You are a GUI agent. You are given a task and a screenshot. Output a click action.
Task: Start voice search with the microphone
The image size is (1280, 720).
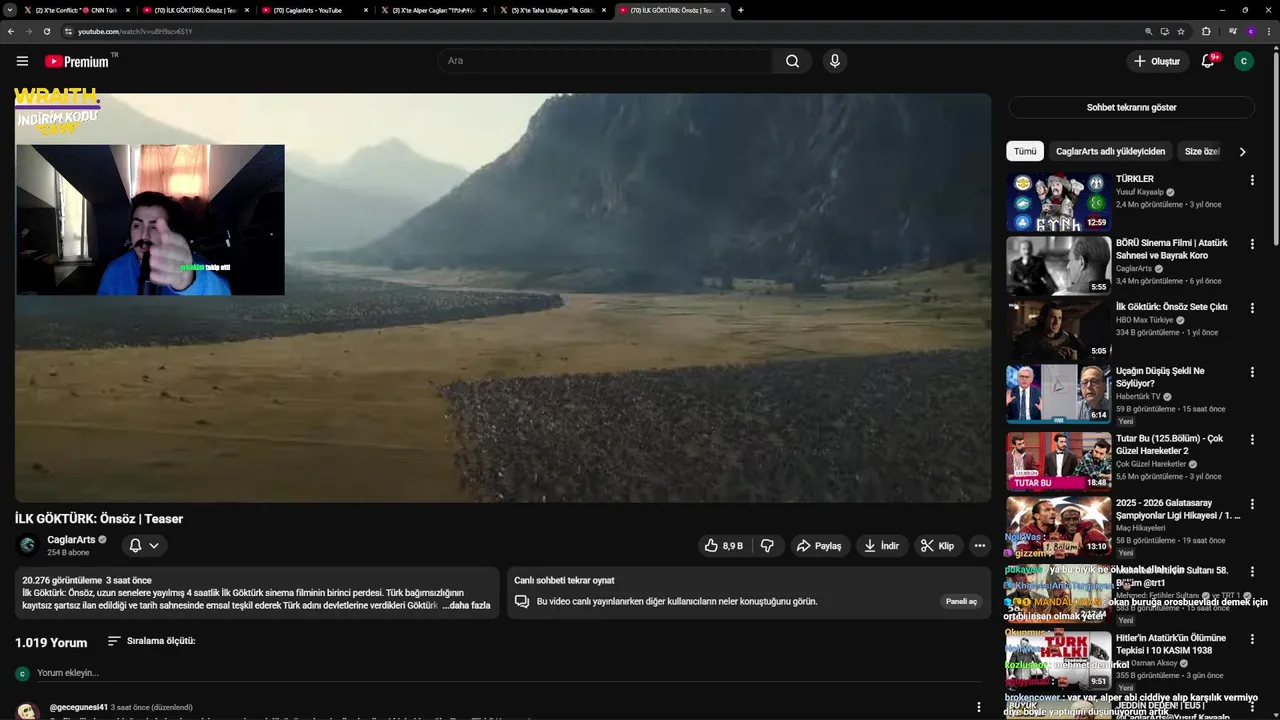(835, 61)
